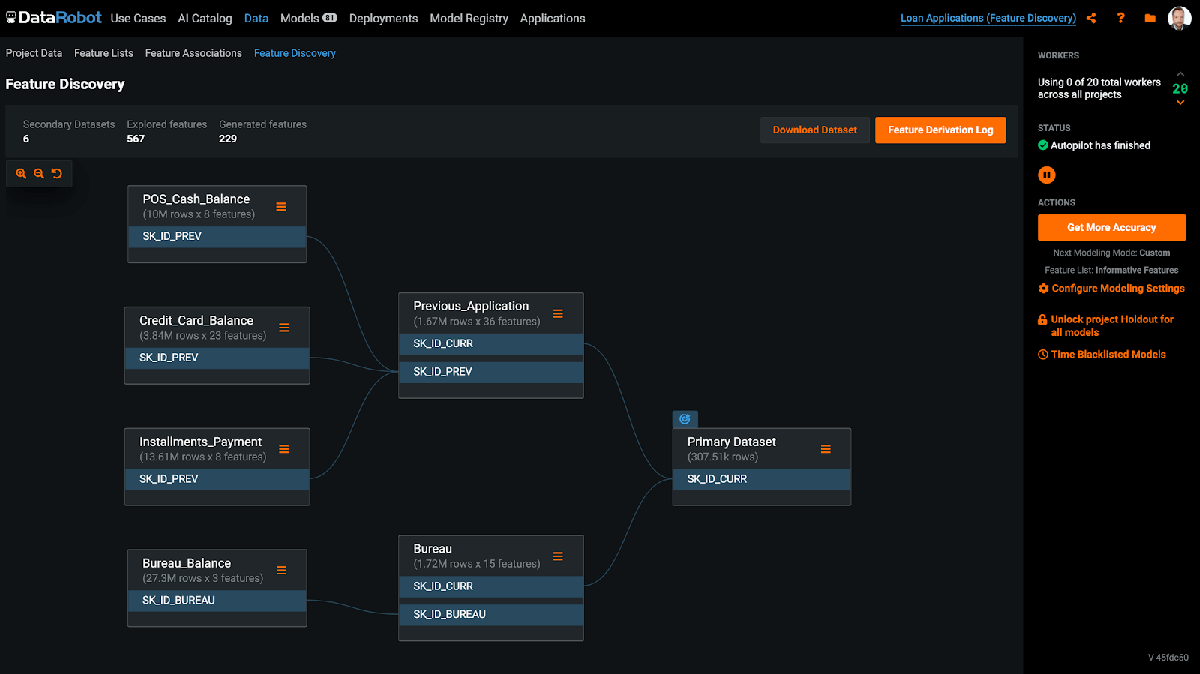This screenshot has height=674, width=1200.
Task: Open the POS_Cash_Balance dataset menu
Action: 282,206
